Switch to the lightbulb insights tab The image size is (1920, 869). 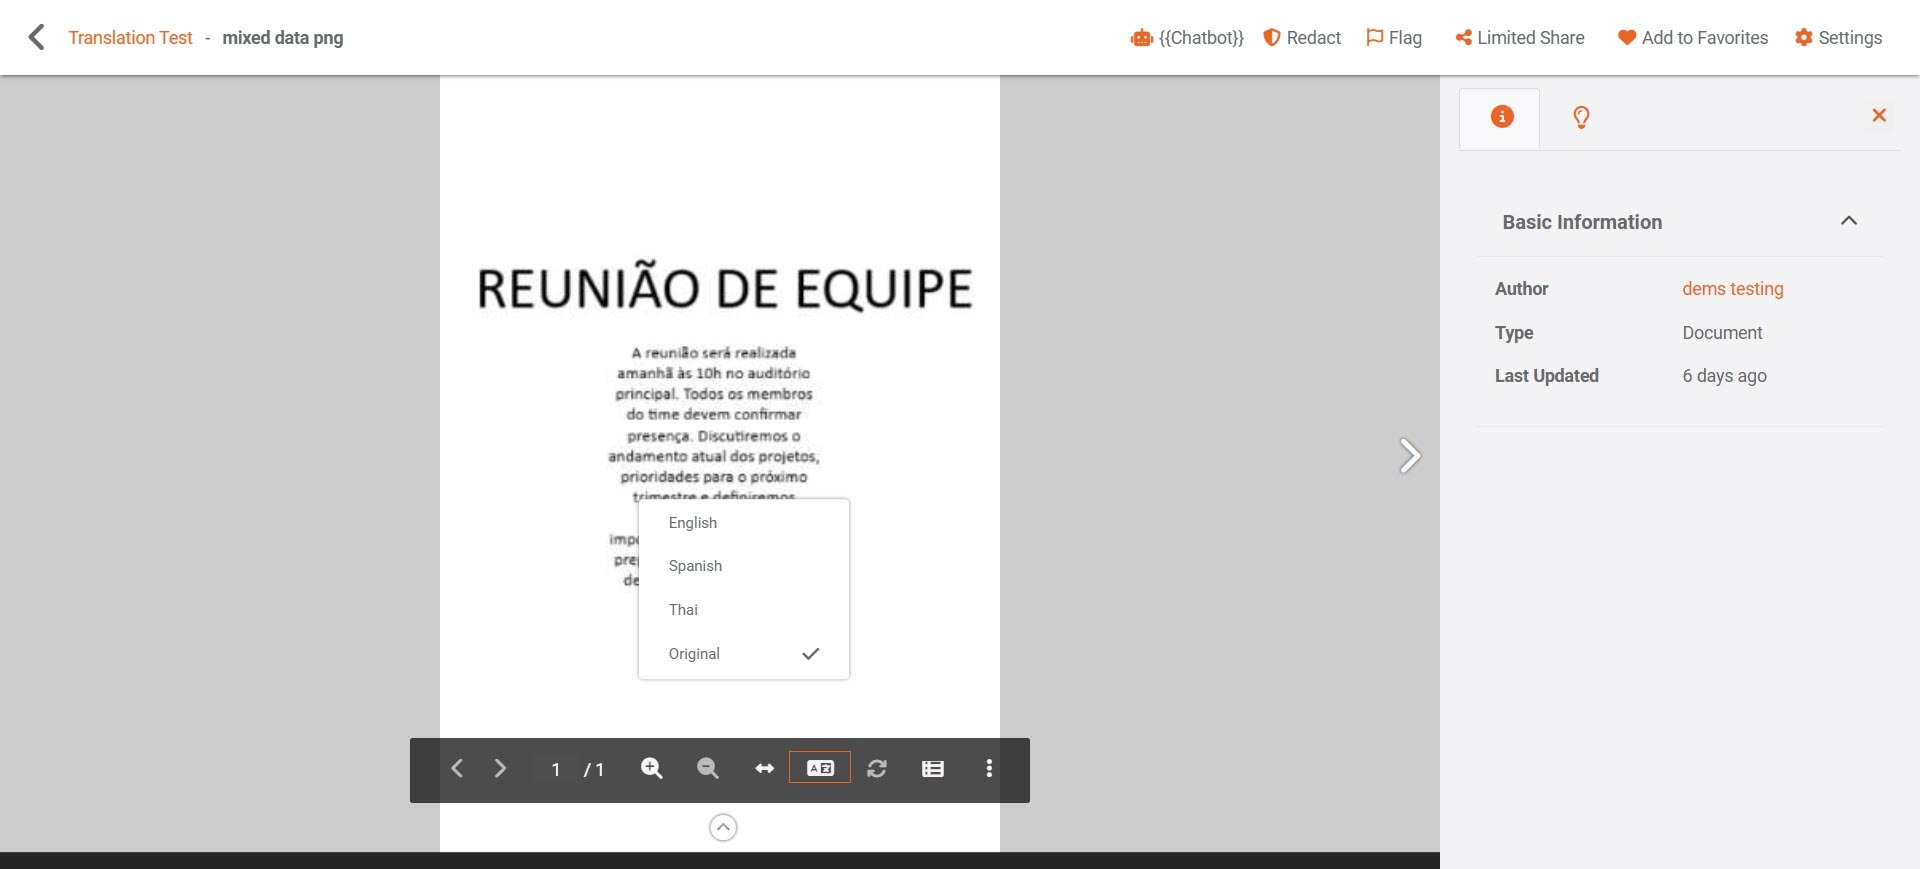point(1581,117)
